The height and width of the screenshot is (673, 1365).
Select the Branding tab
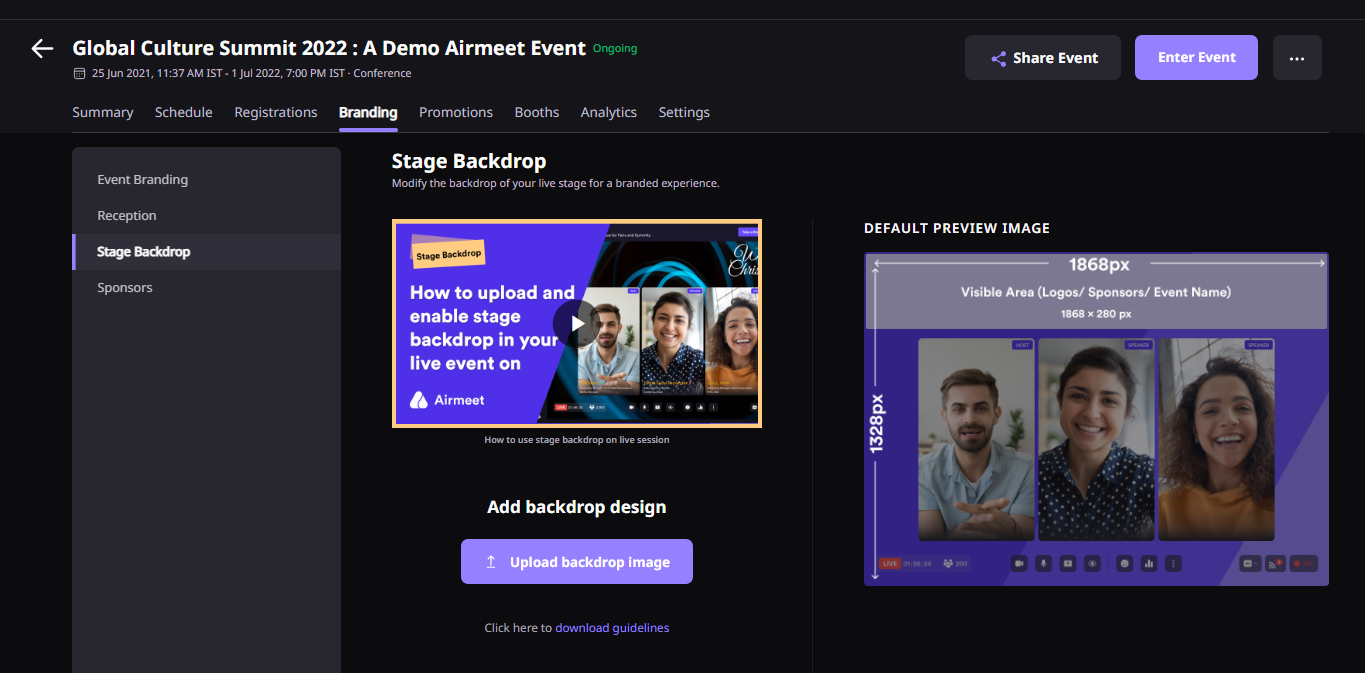pos(368,112)
